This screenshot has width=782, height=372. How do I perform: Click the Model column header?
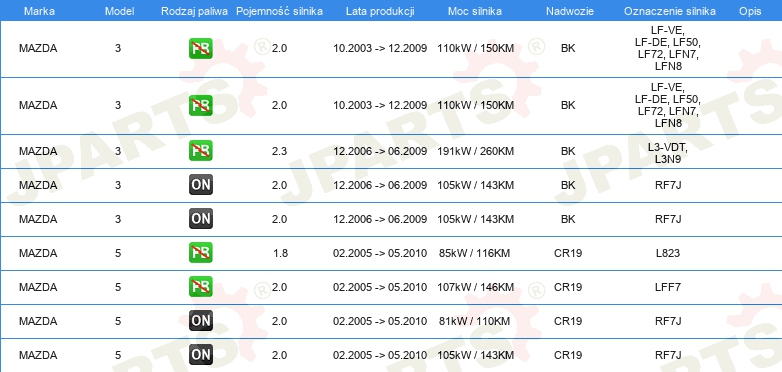click(x=119, y=11)
